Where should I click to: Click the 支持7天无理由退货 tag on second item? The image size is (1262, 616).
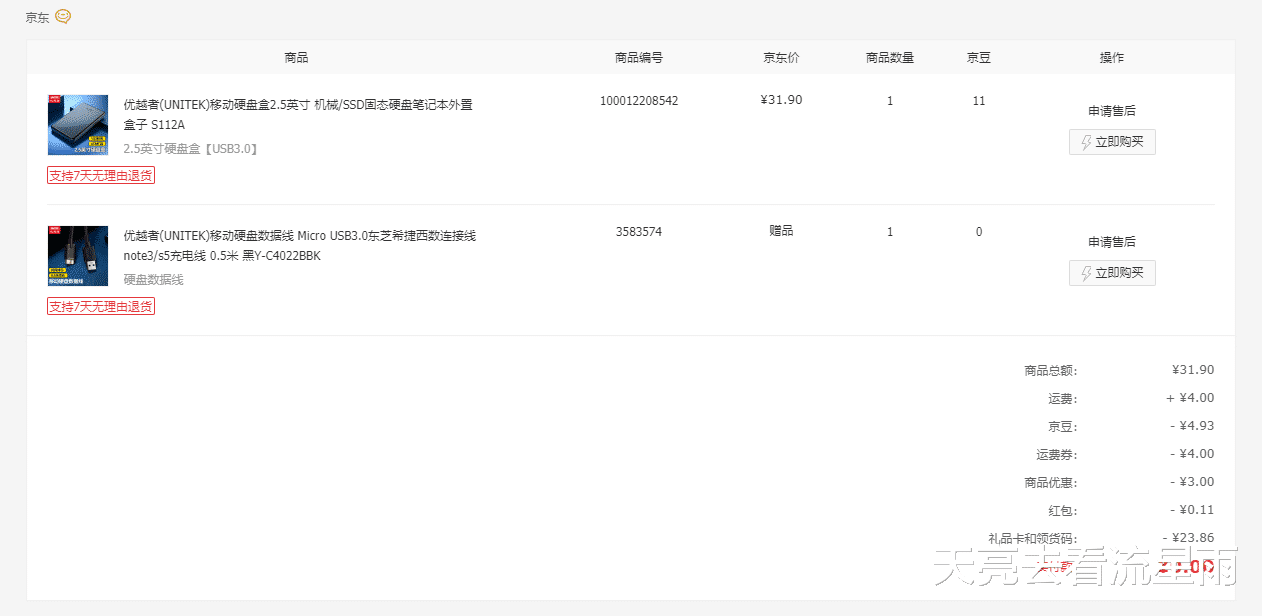(x=100, y=306)
